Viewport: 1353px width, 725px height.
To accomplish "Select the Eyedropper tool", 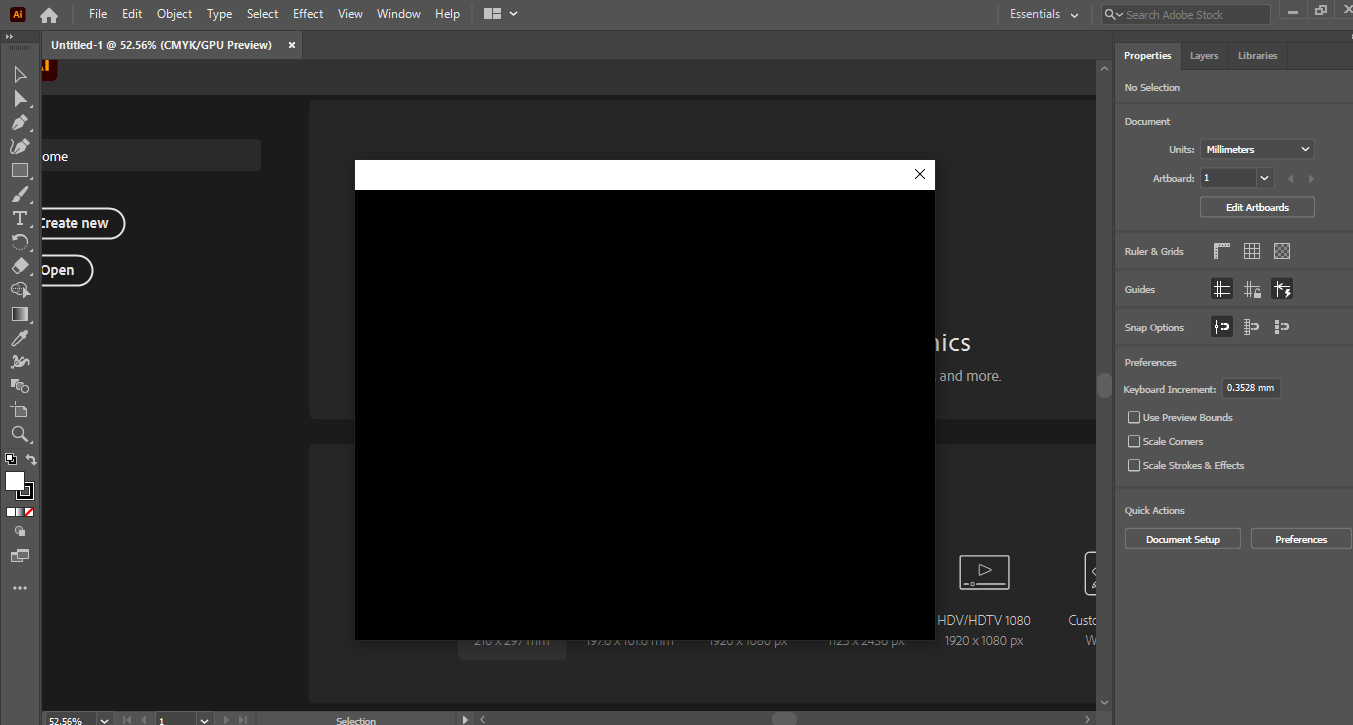I will coord(20,338).
